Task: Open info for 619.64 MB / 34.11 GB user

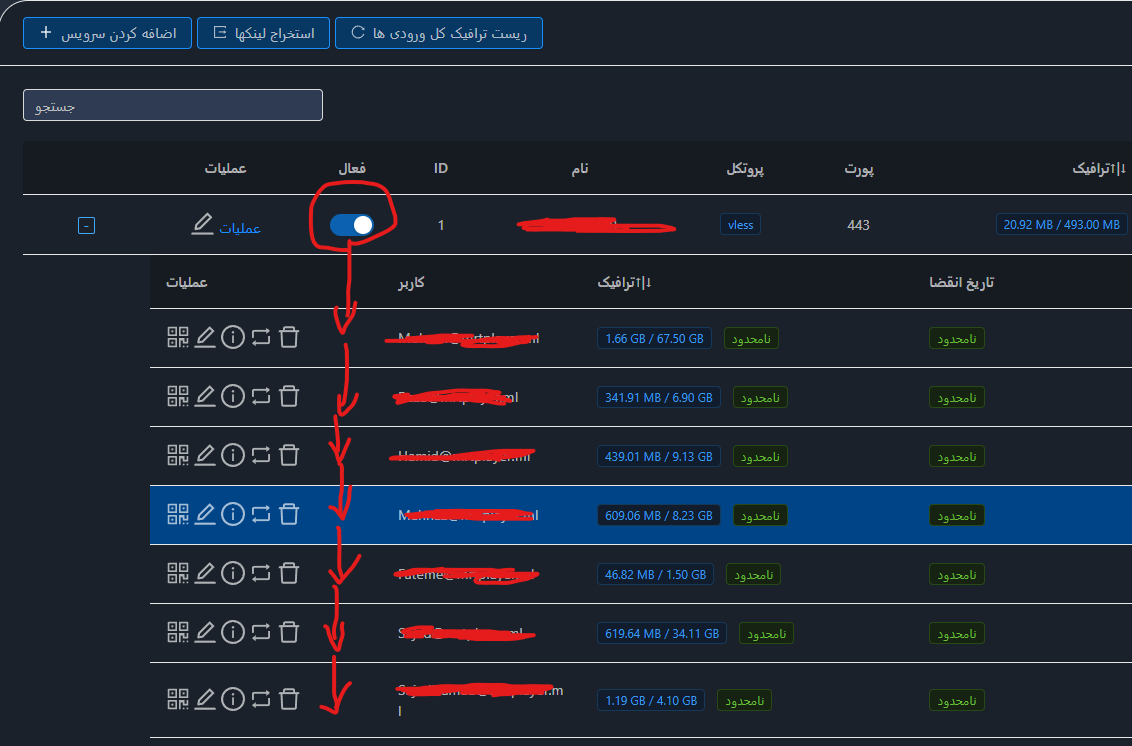Action: [232, 633]
